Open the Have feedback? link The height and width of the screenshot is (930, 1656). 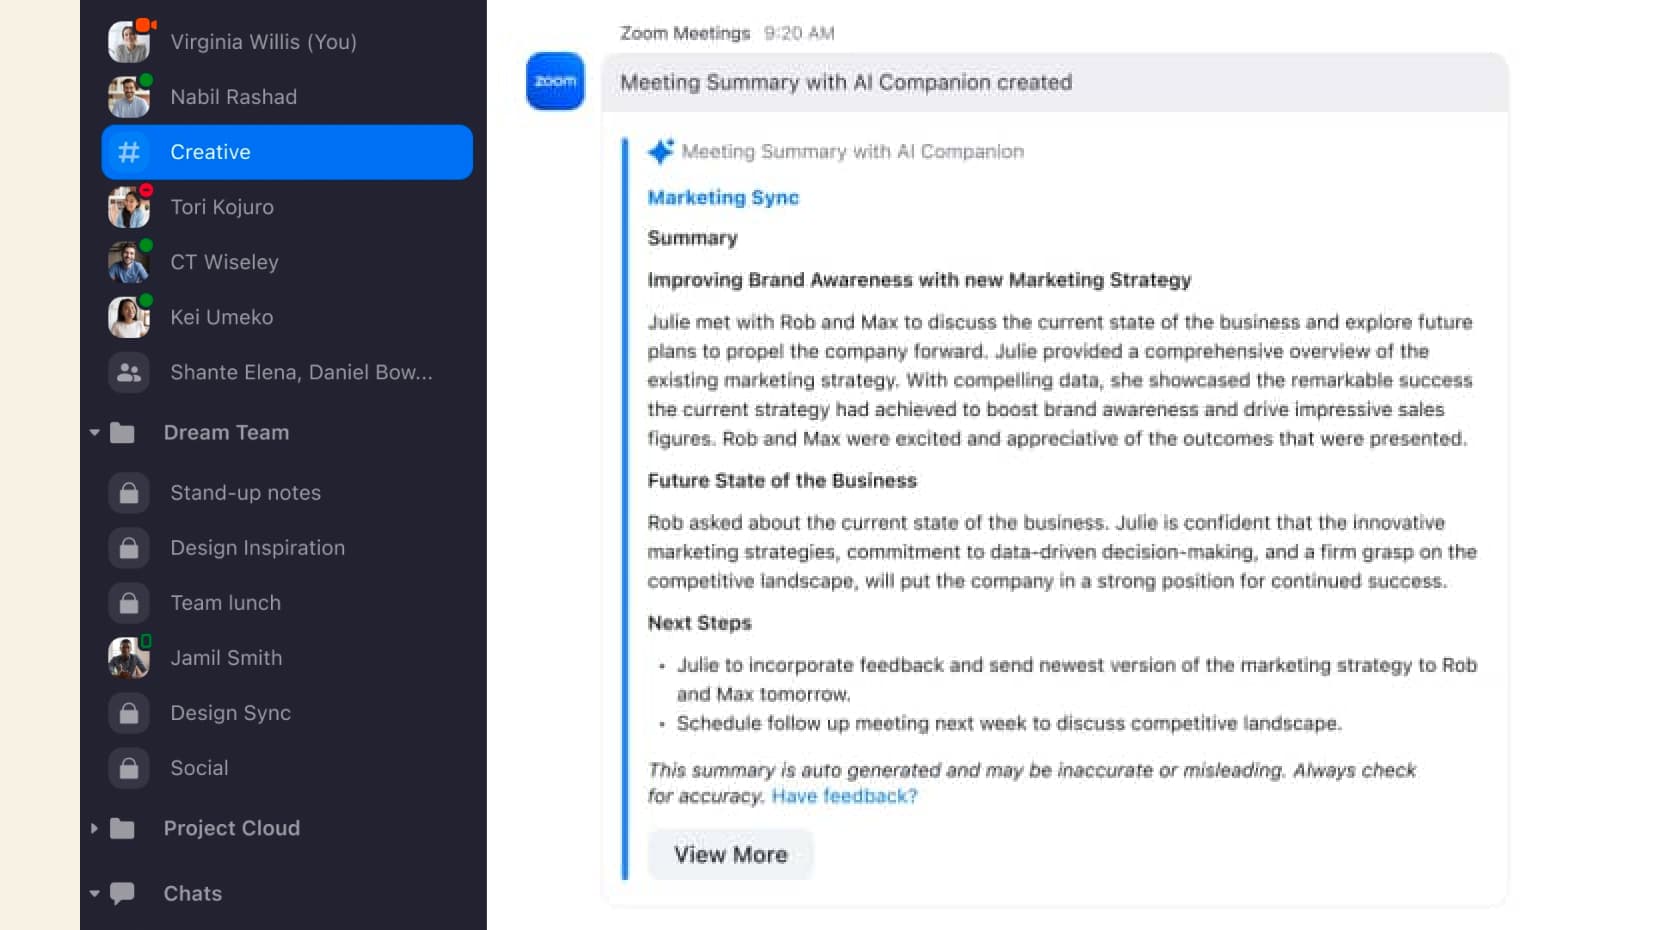844,796
